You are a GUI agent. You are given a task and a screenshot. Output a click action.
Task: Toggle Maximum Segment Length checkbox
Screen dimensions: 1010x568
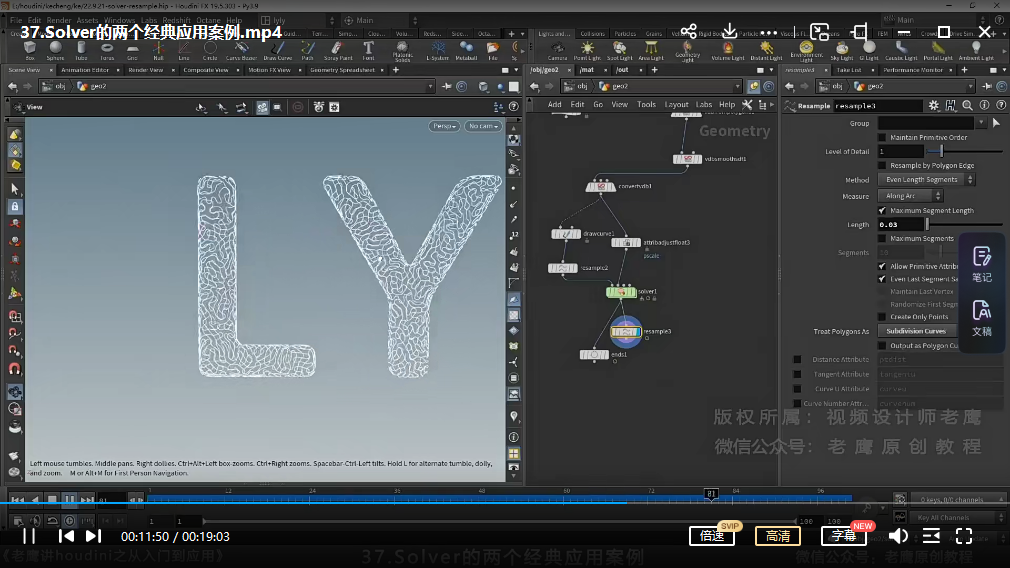[x=882, y=211]
